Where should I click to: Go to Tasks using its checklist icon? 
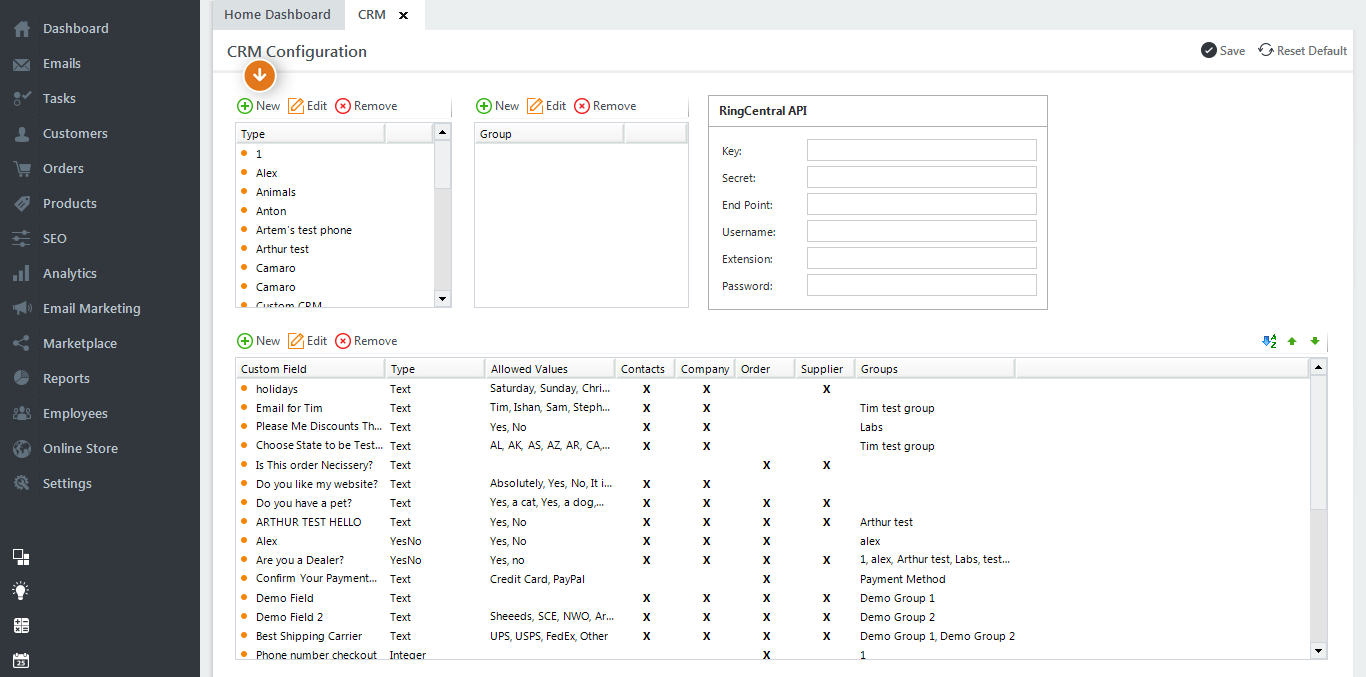click(21, 99)
